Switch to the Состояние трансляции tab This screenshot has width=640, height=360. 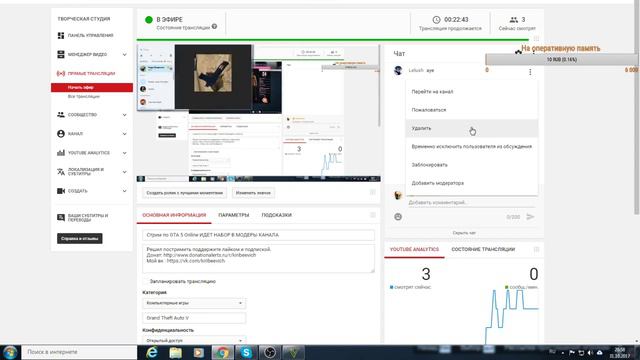483,249
